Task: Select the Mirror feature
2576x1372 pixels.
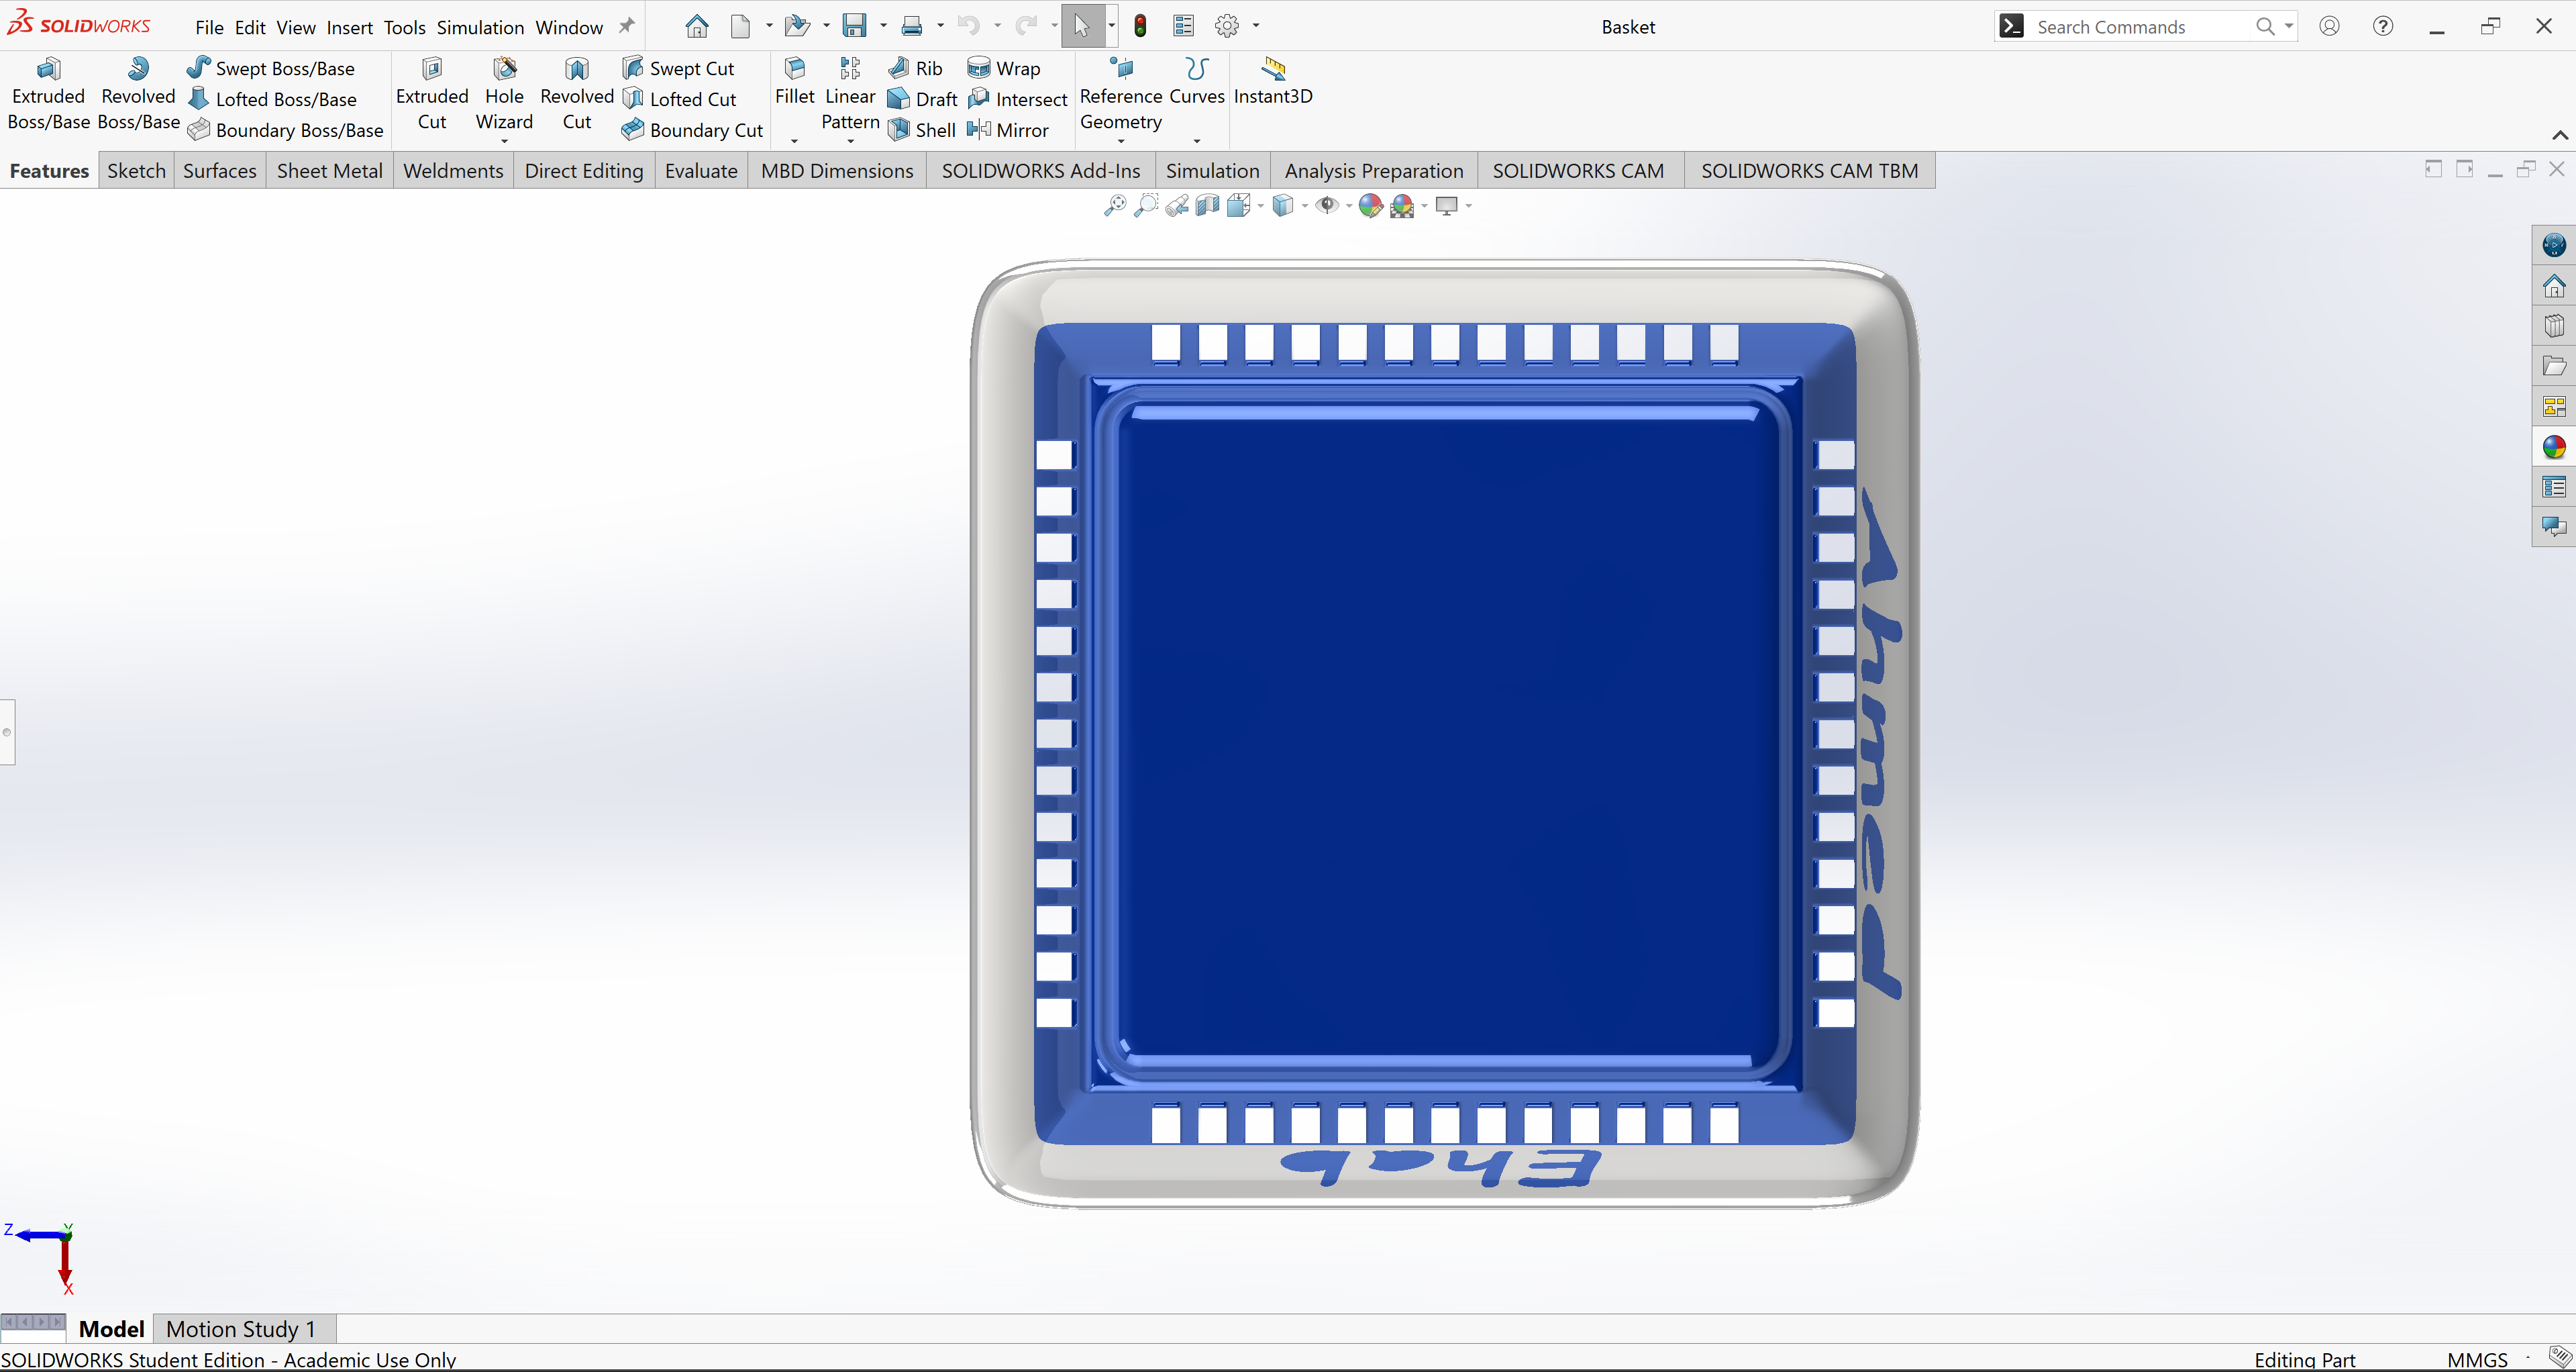Action: pyautogui.click(x=1008, y=130)
